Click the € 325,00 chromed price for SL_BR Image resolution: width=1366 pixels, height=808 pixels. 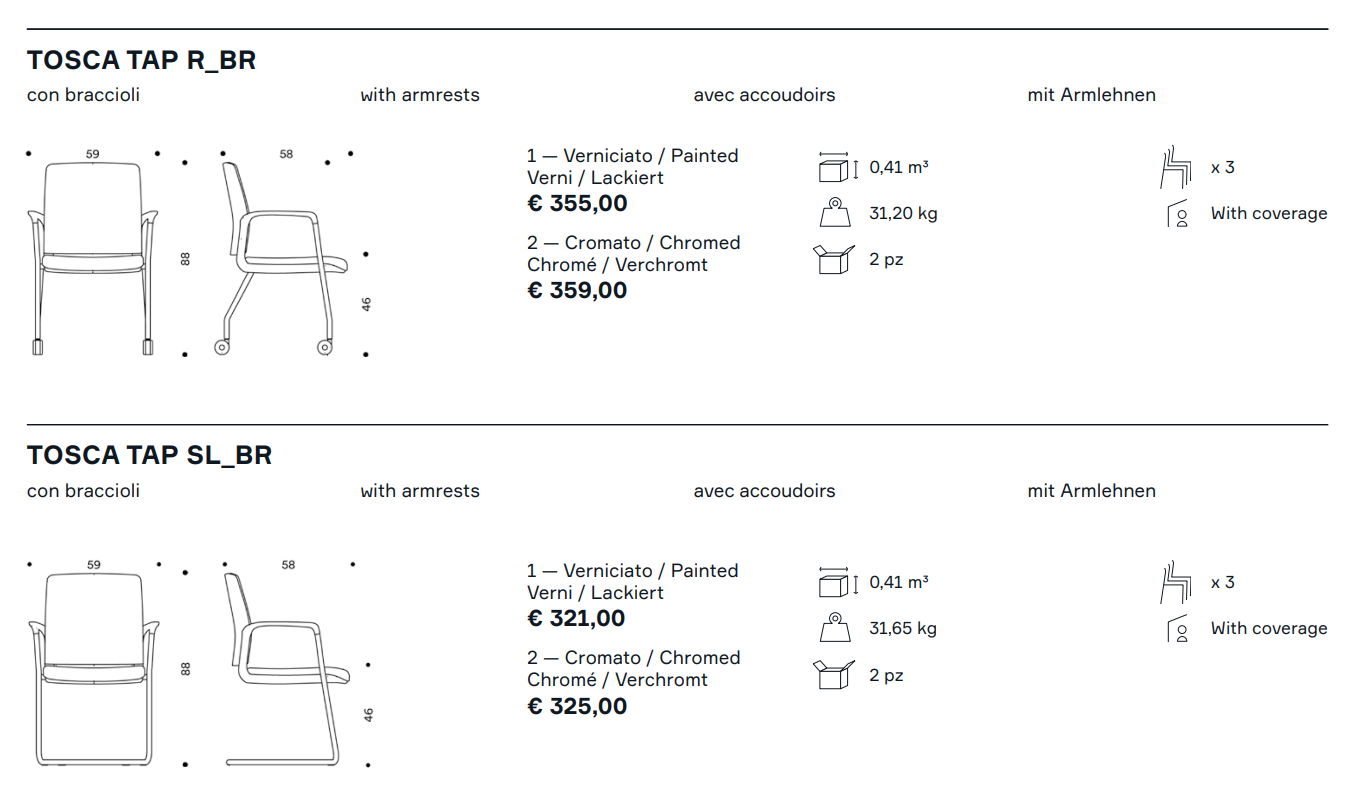(577, 707)
